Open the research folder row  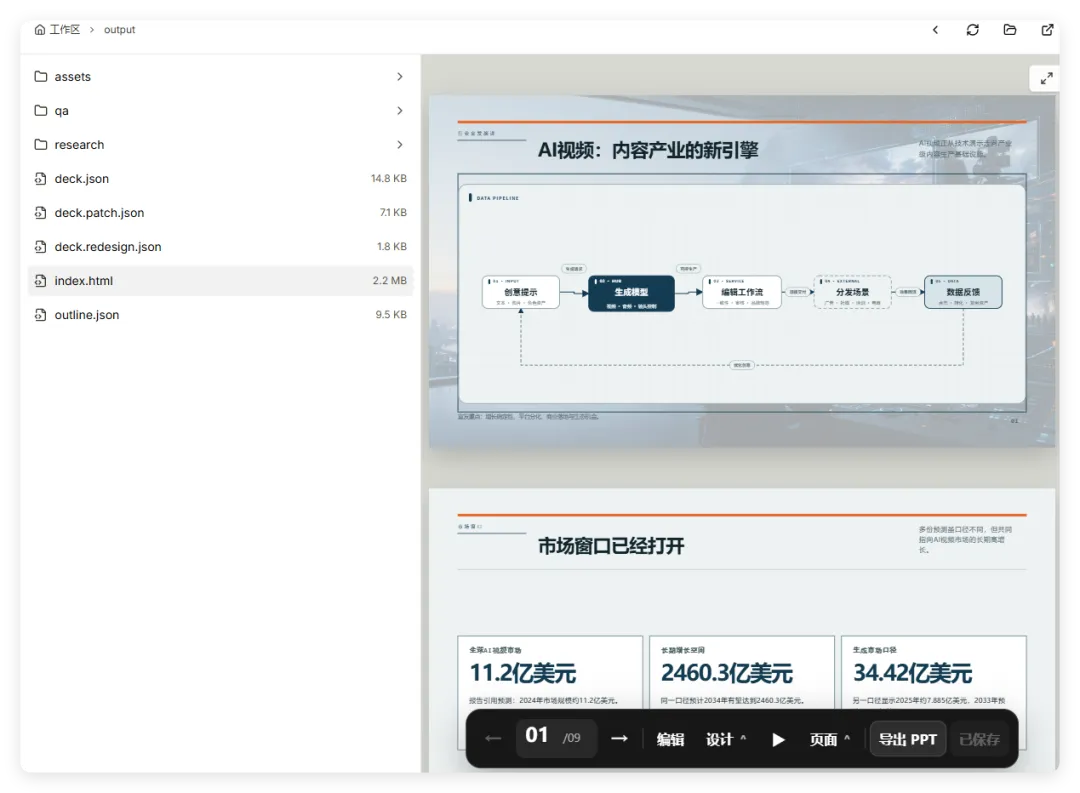point(220,145)
